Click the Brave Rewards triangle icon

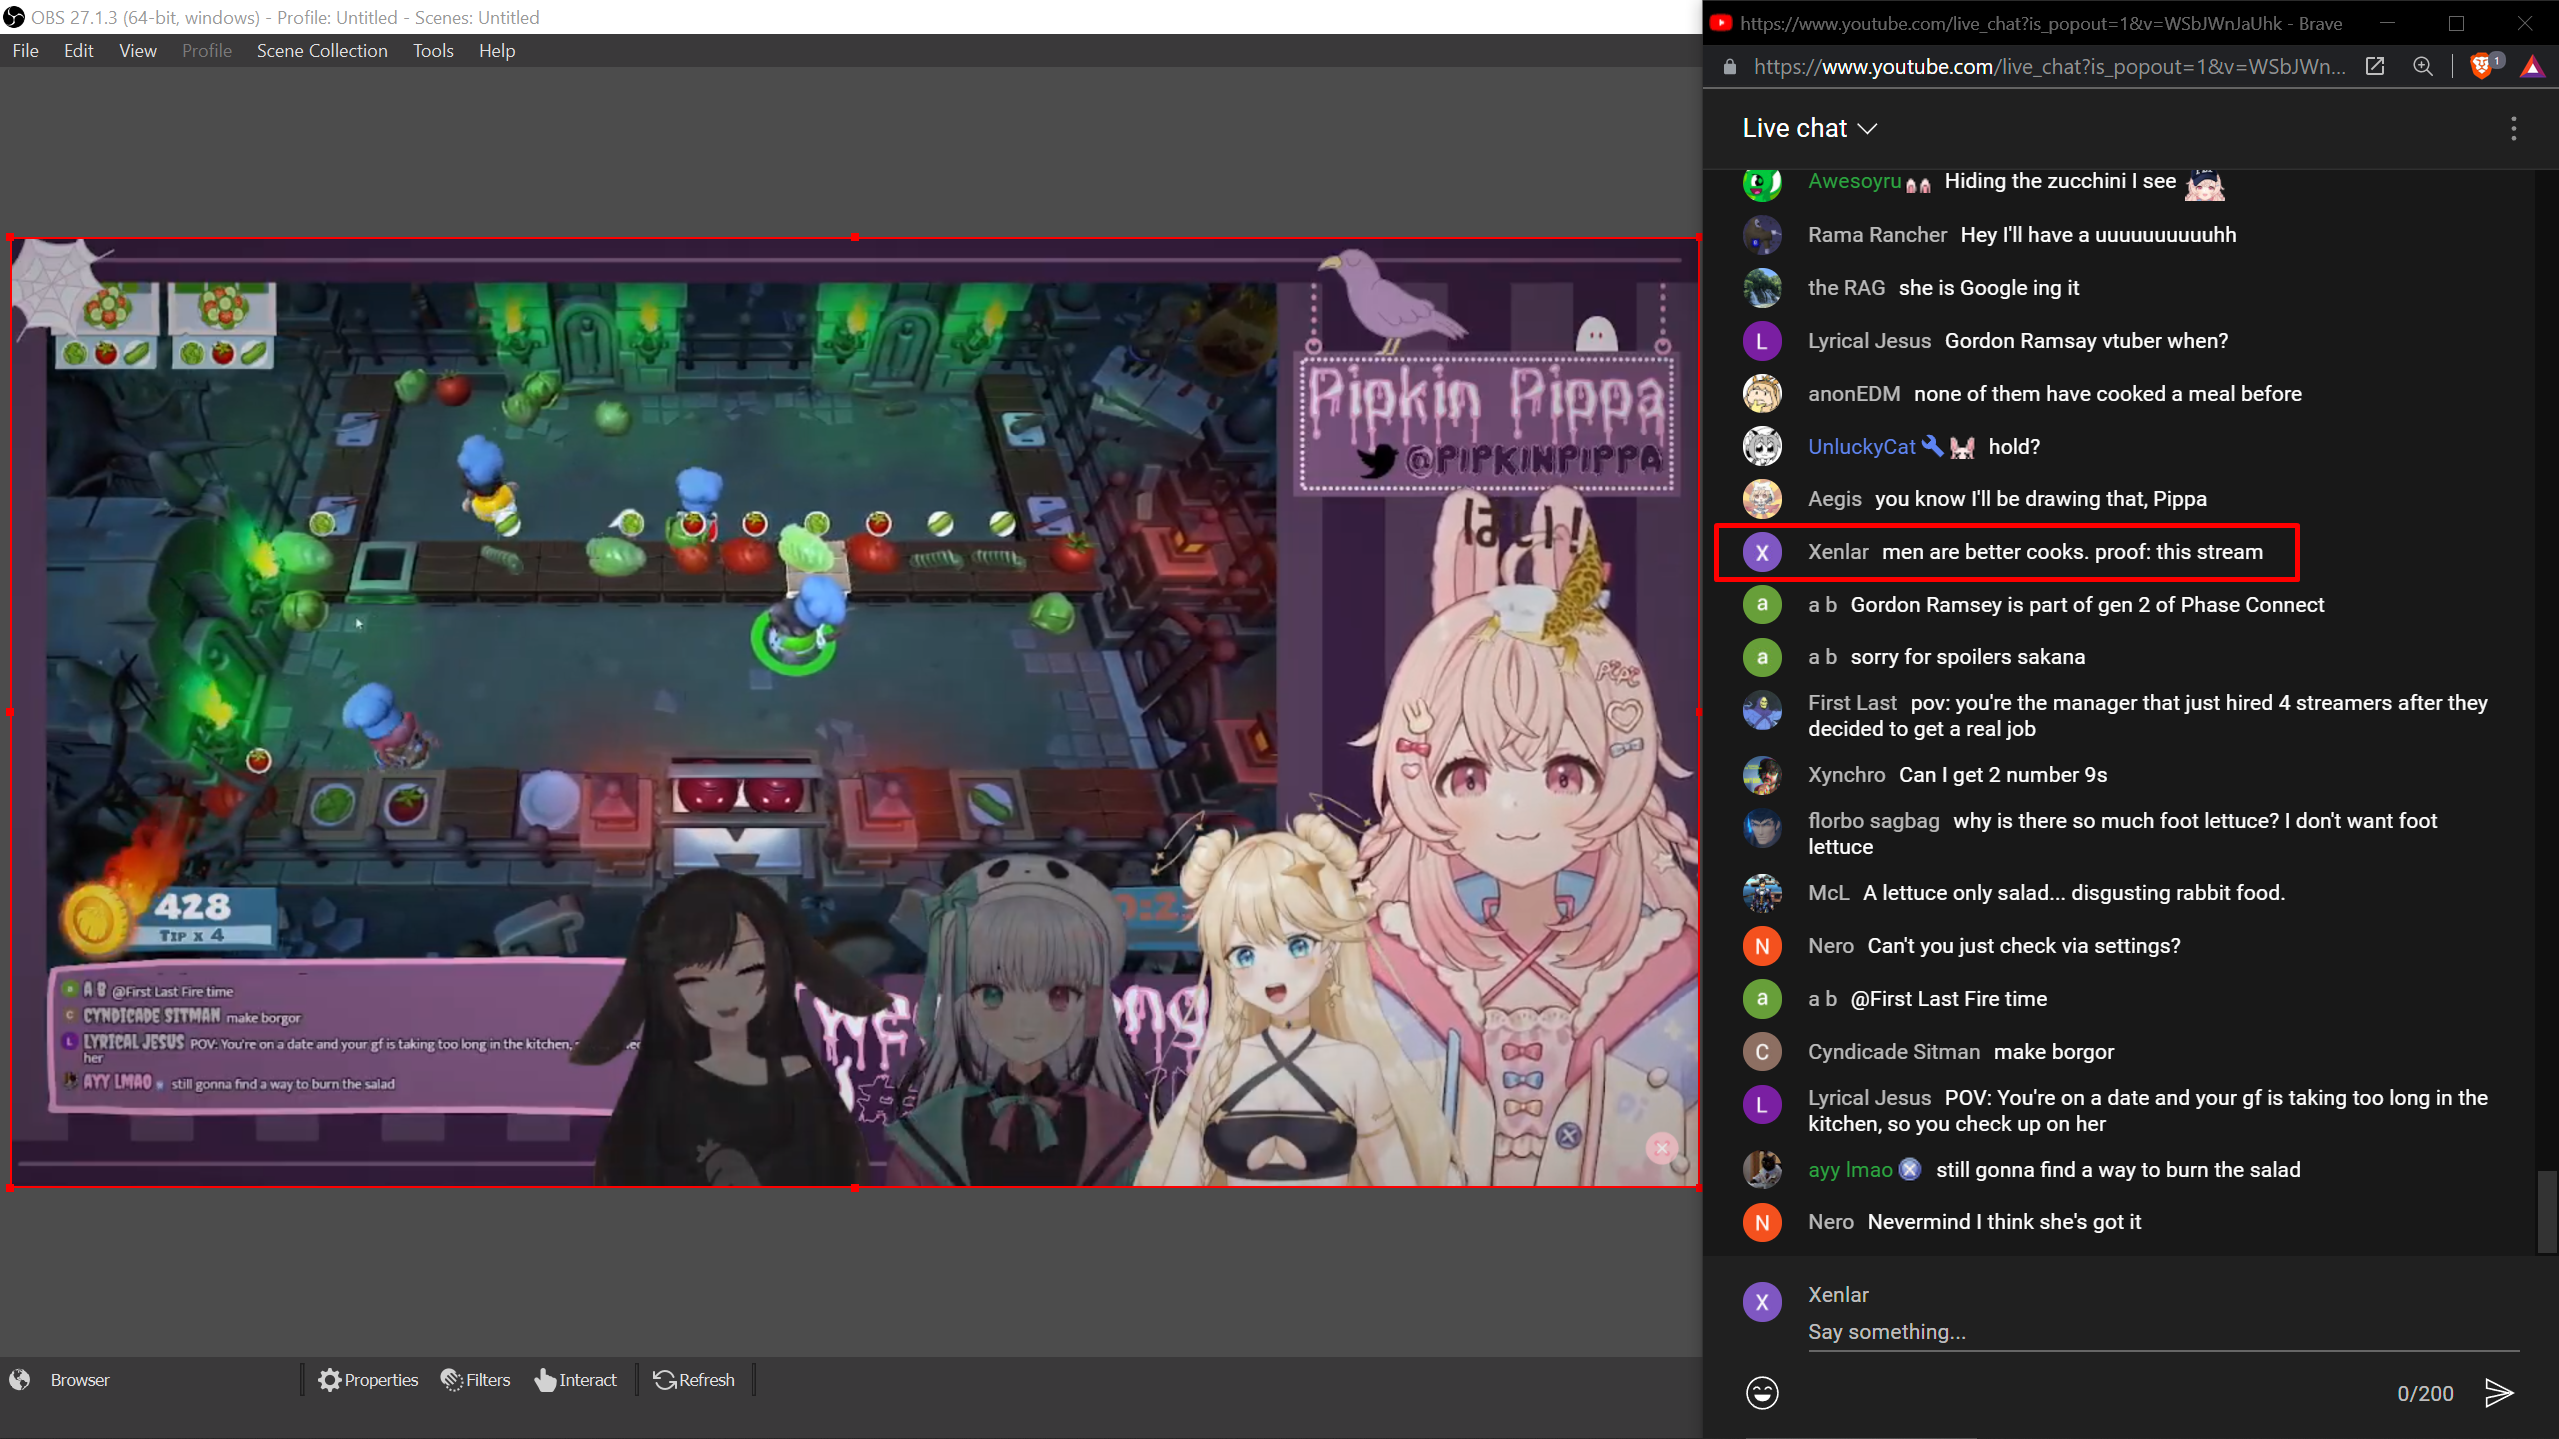click(x=2532, y=67)
